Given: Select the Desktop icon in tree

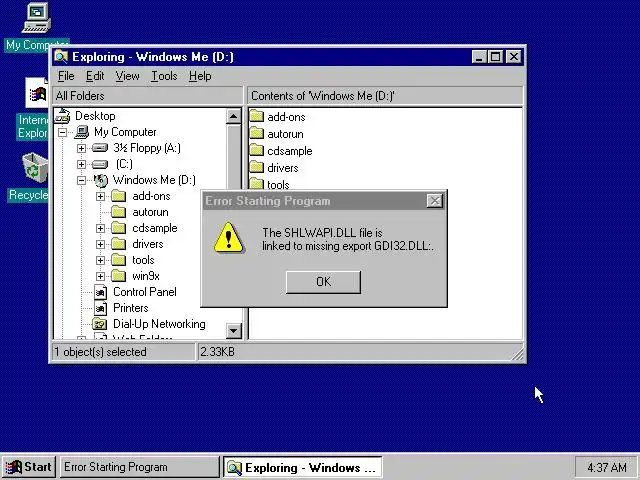Looking at the screenshot, I should (x=62, y=116).
